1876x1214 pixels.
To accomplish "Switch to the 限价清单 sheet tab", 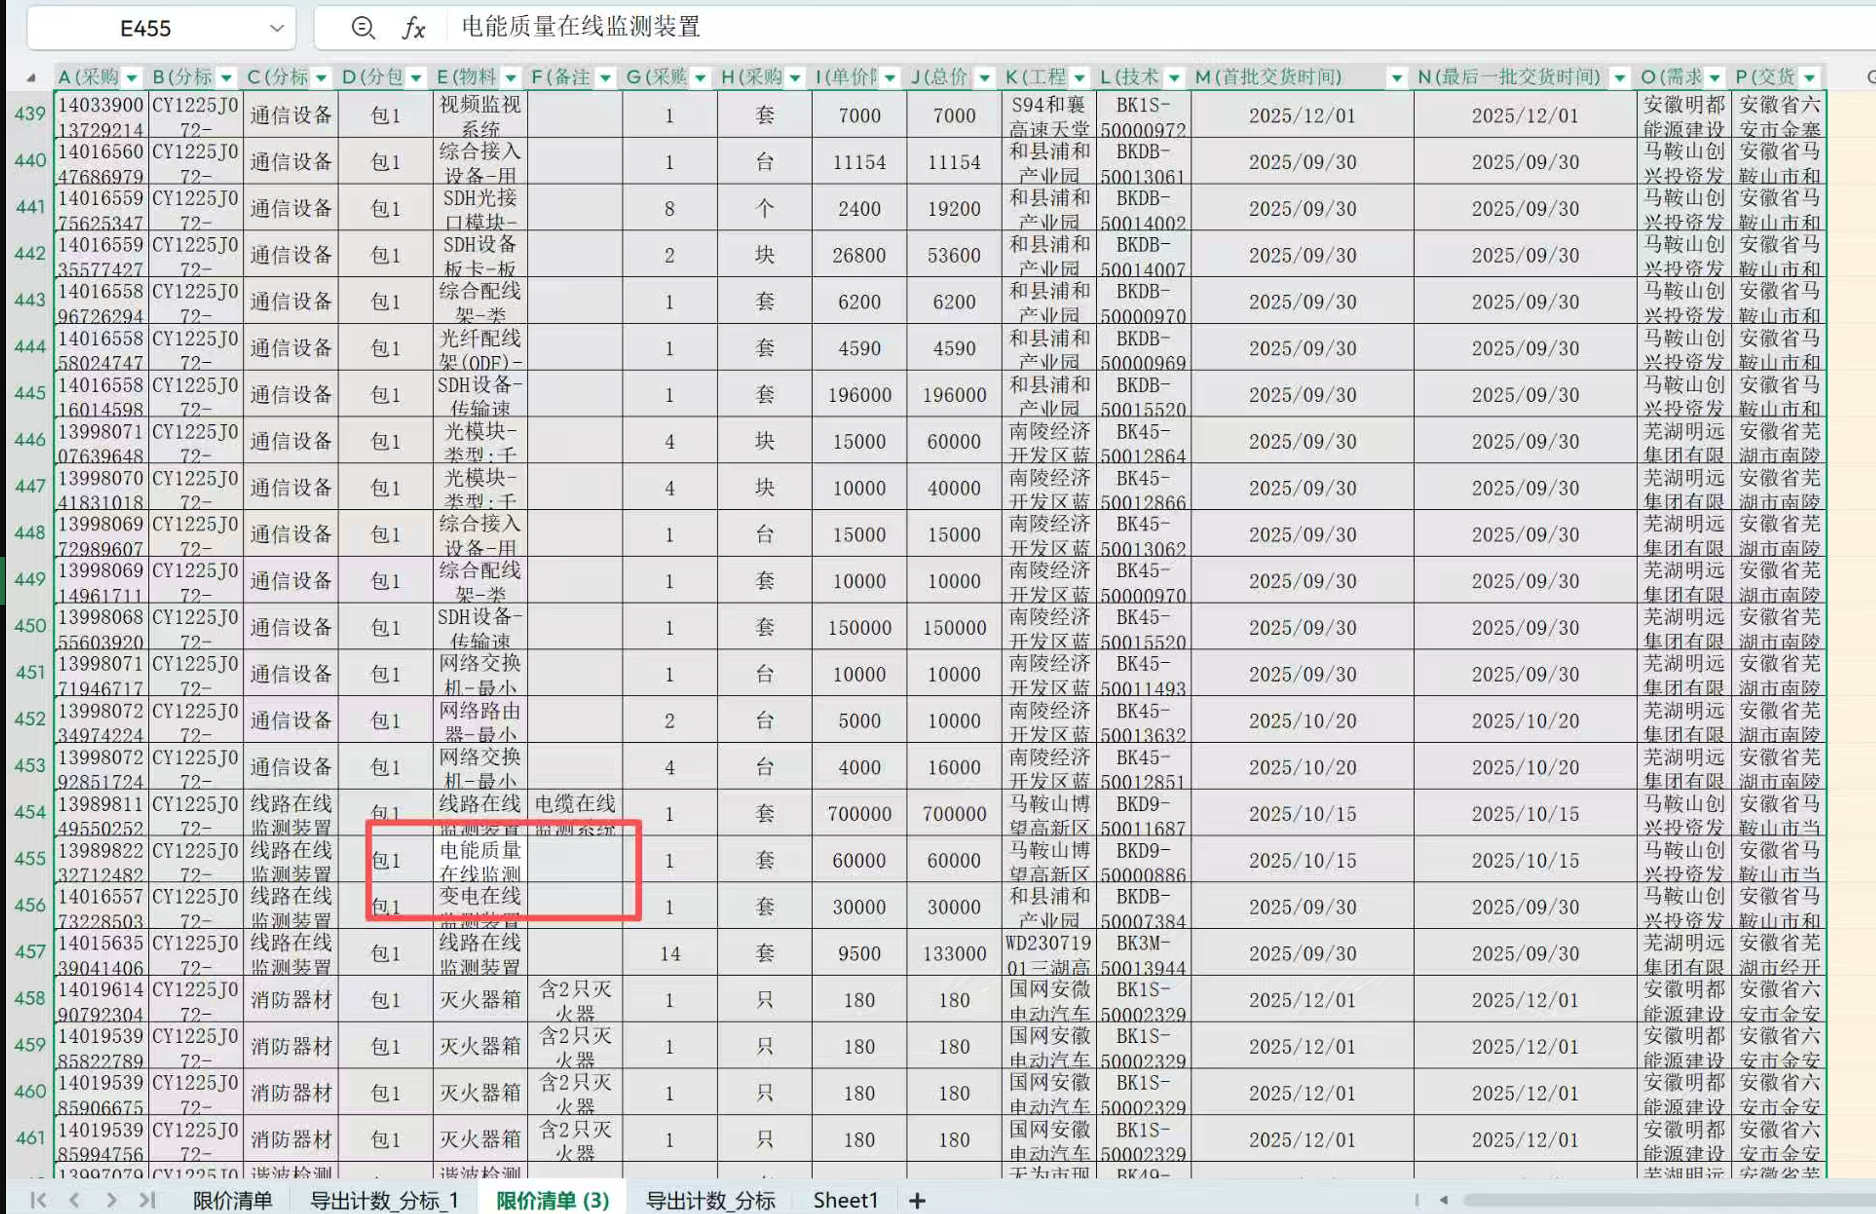I will click(232, 1200).
